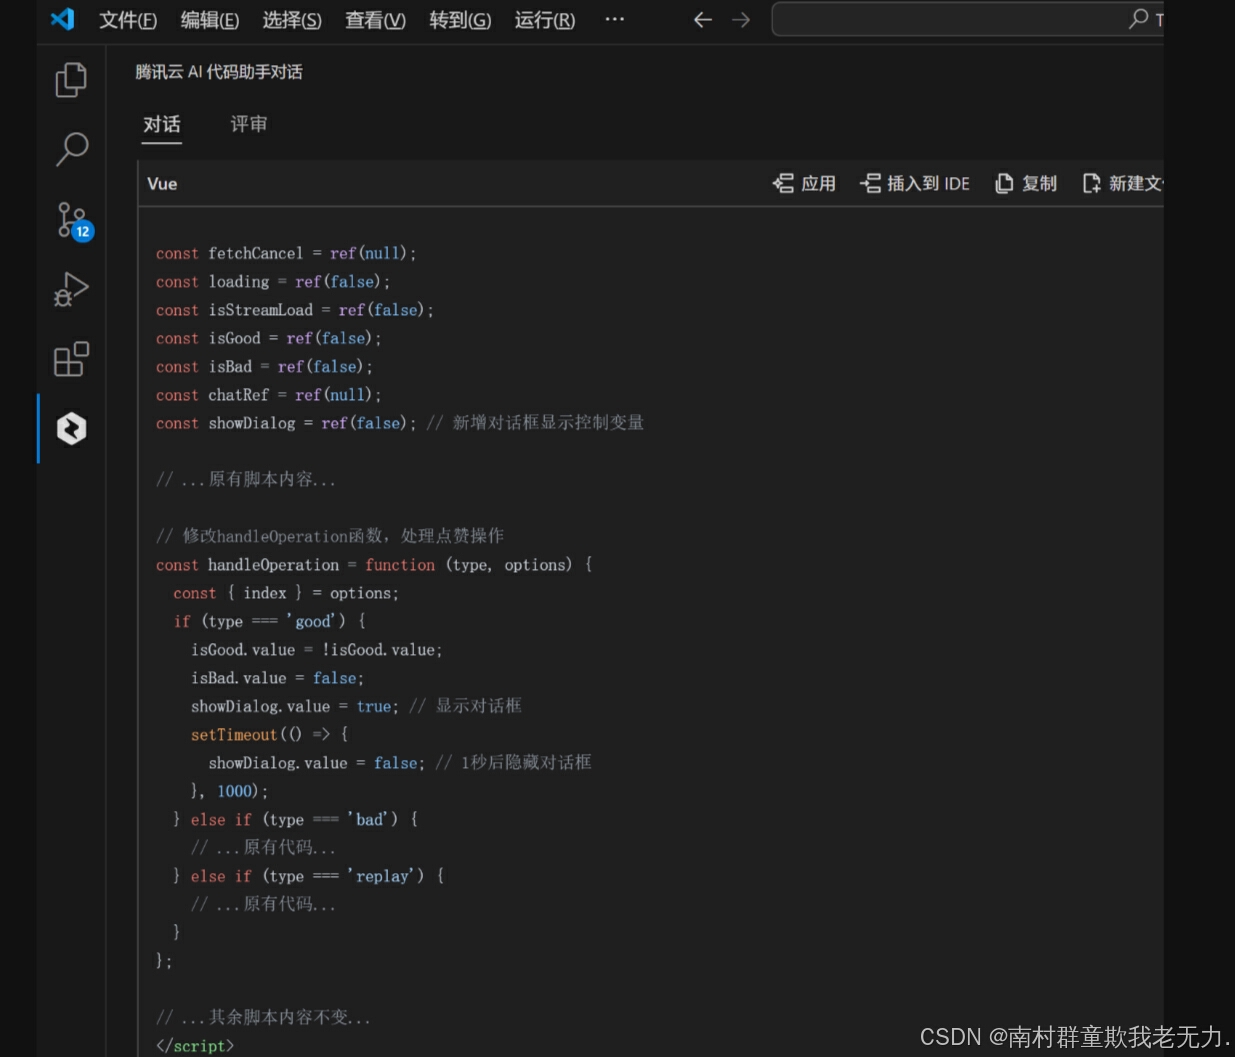This screenshot has height=1057, width=1235.
Task: Open Run and Debug view
Action: click(71, 289)
